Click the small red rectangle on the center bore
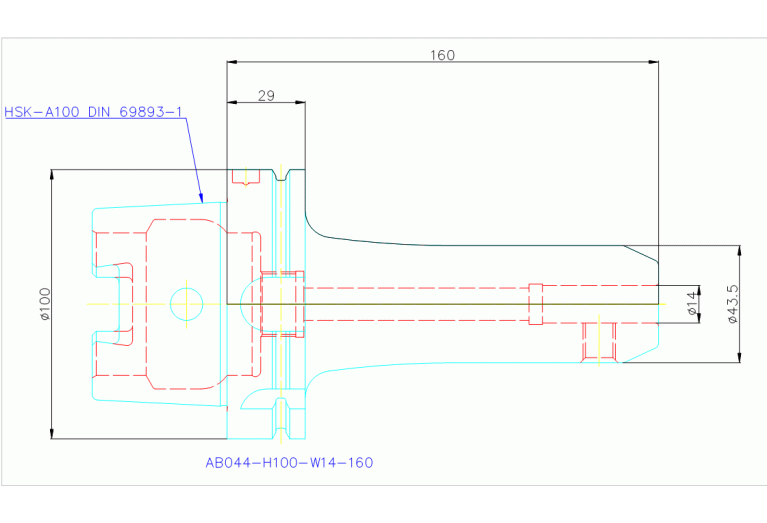The width and height of the screenshot is (767, 523). point(535,304)
